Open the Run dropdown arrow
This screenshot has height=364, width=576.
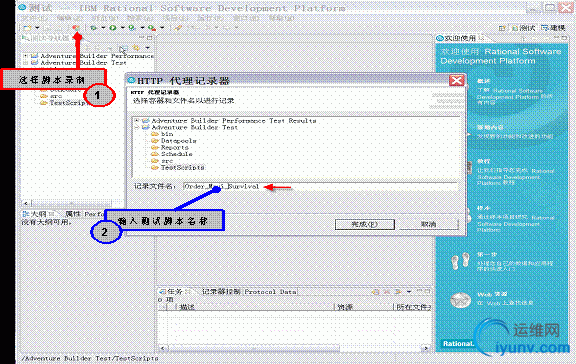122,28
